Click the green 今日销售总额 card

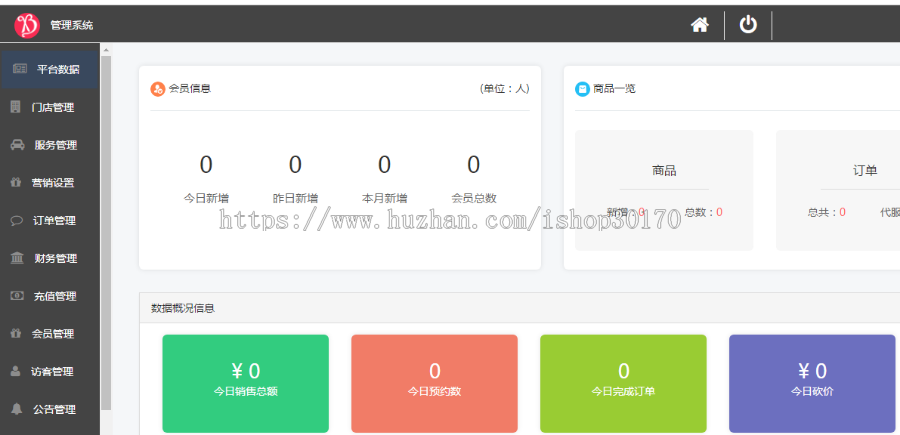point(246,383)
